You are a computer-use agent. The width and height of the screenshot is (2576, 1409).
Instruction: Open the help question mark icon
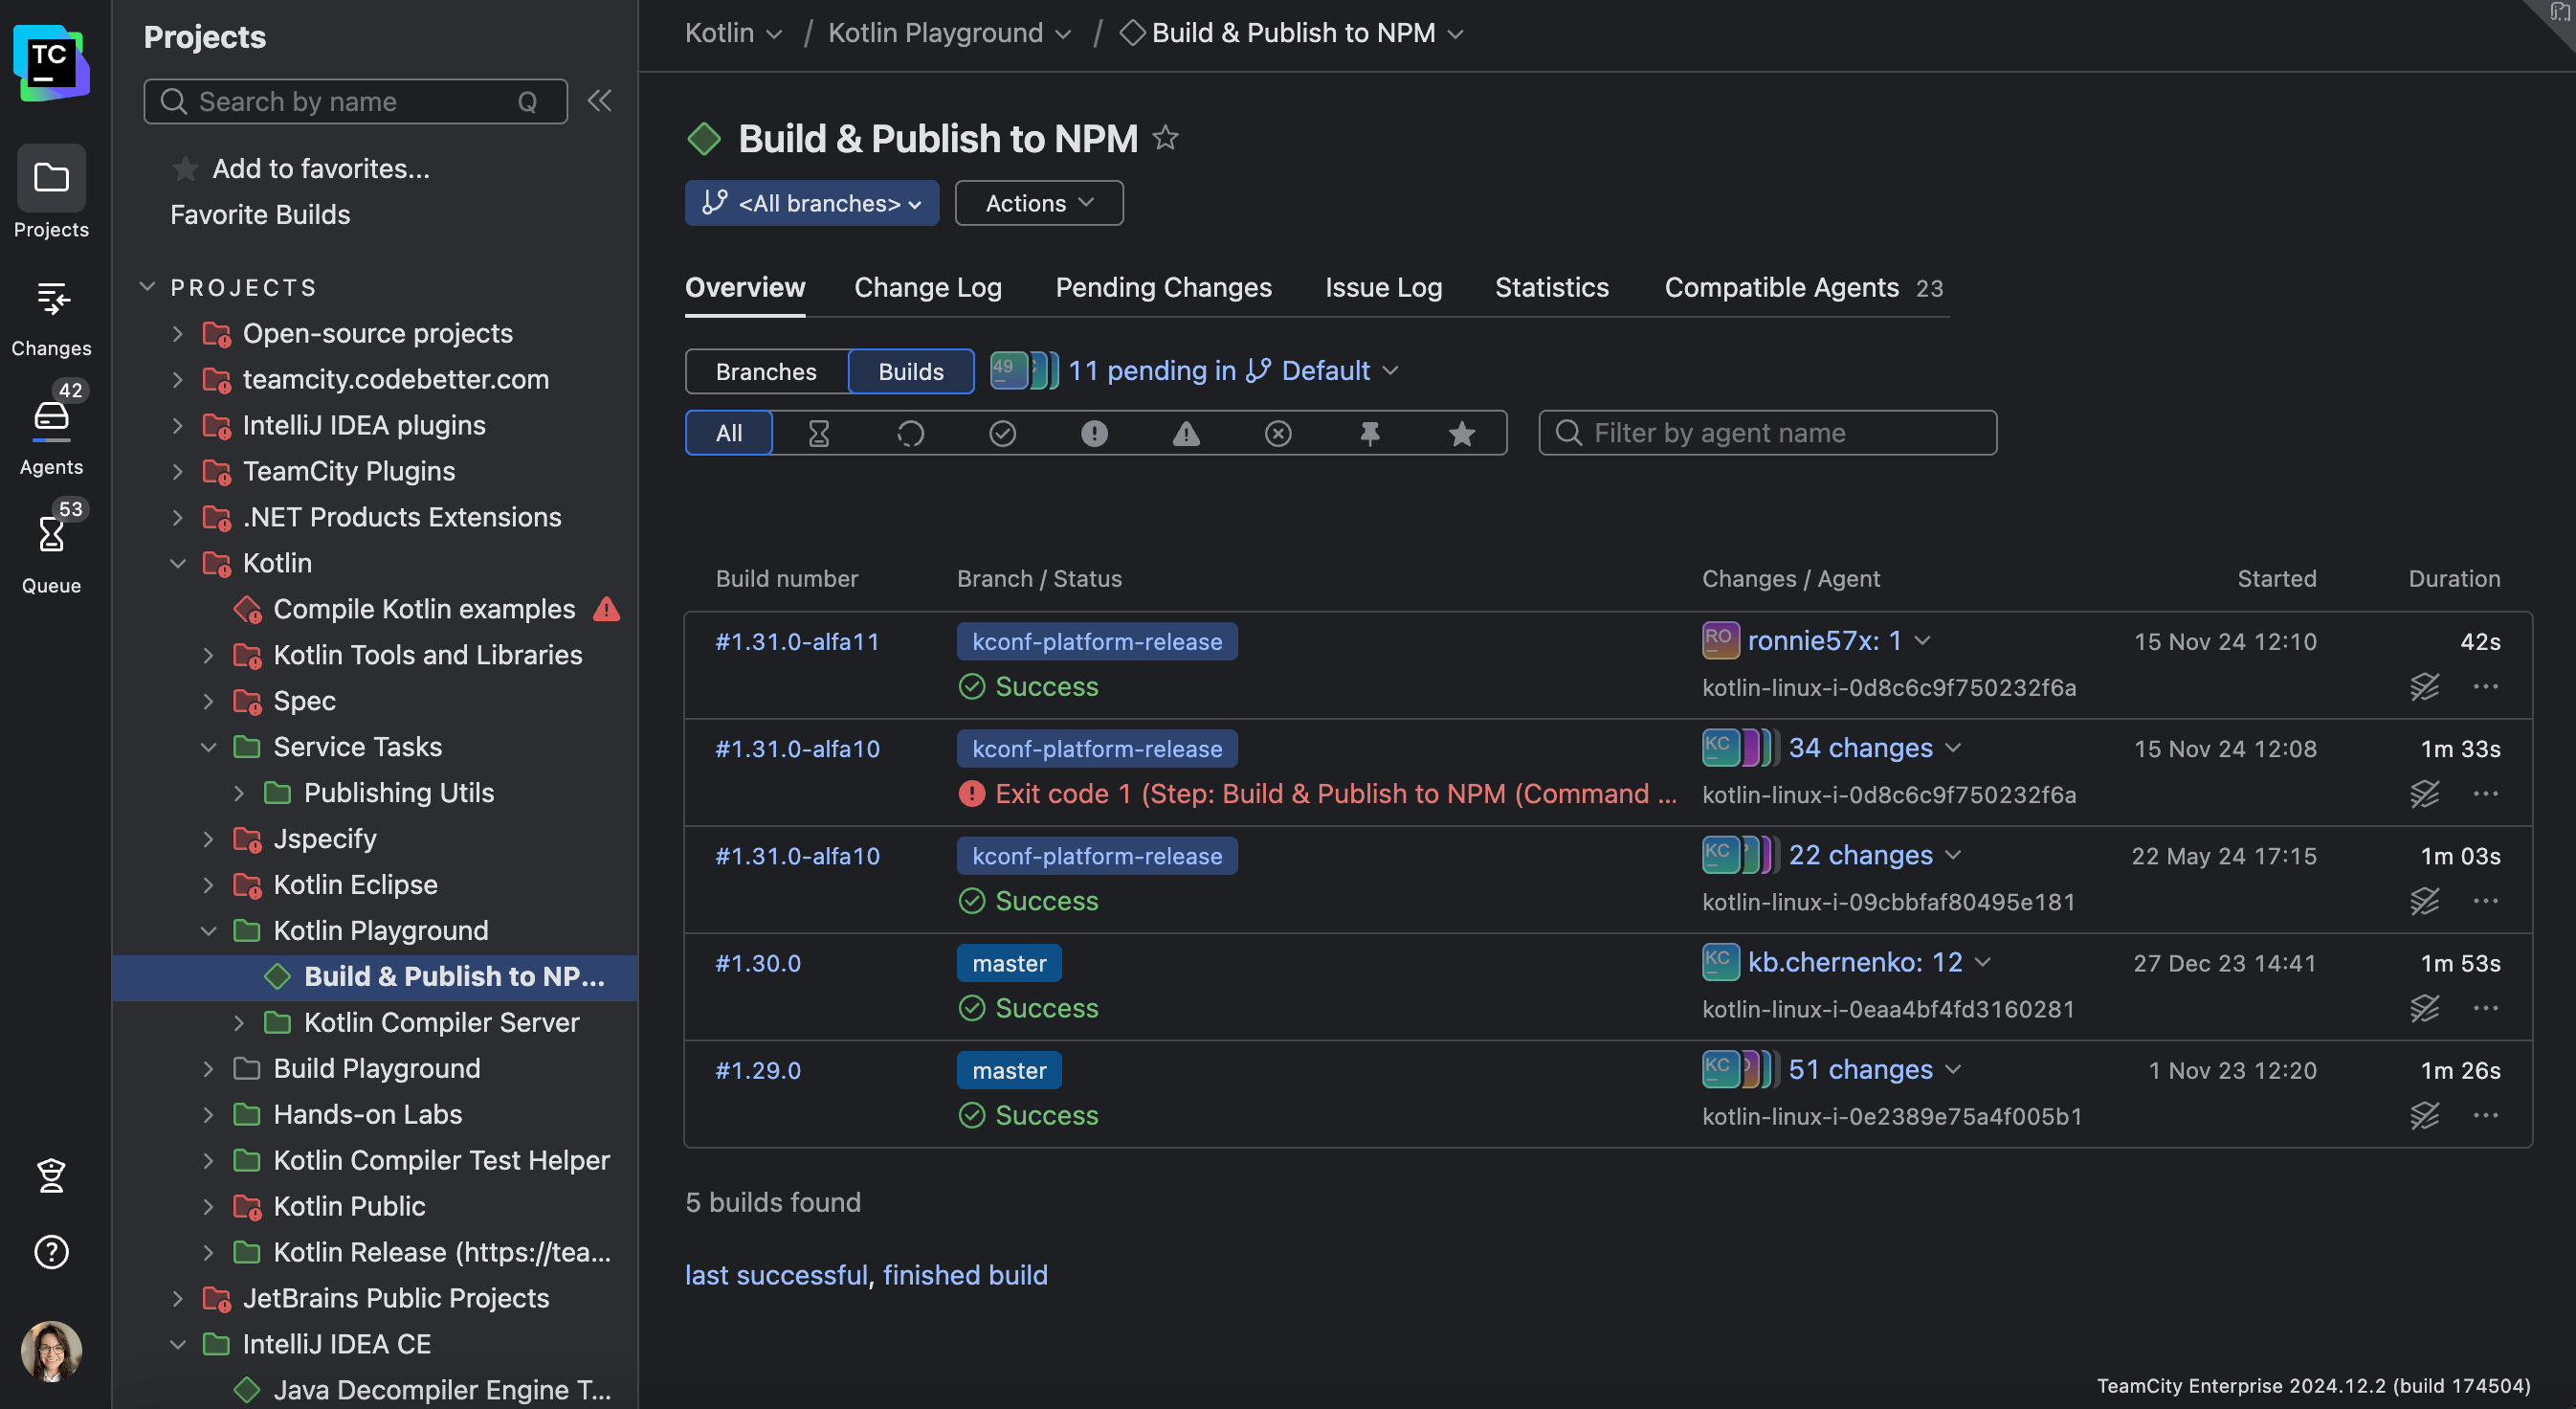point(51,1252)
